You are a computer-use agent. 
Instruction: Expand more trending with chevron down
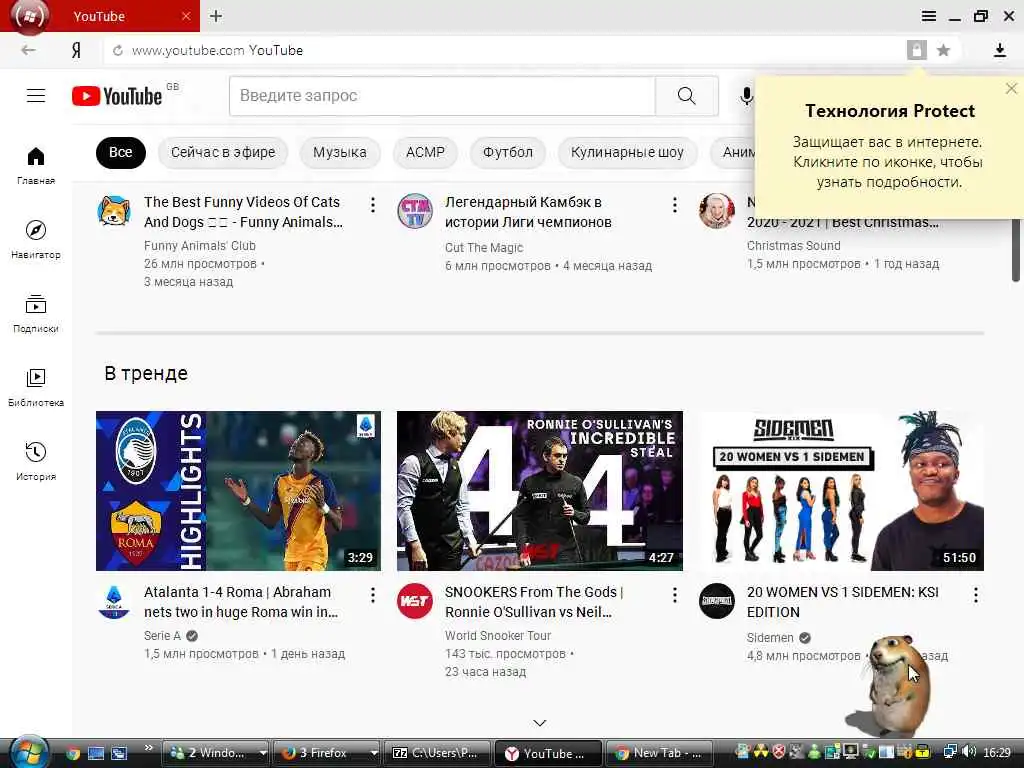539,723
